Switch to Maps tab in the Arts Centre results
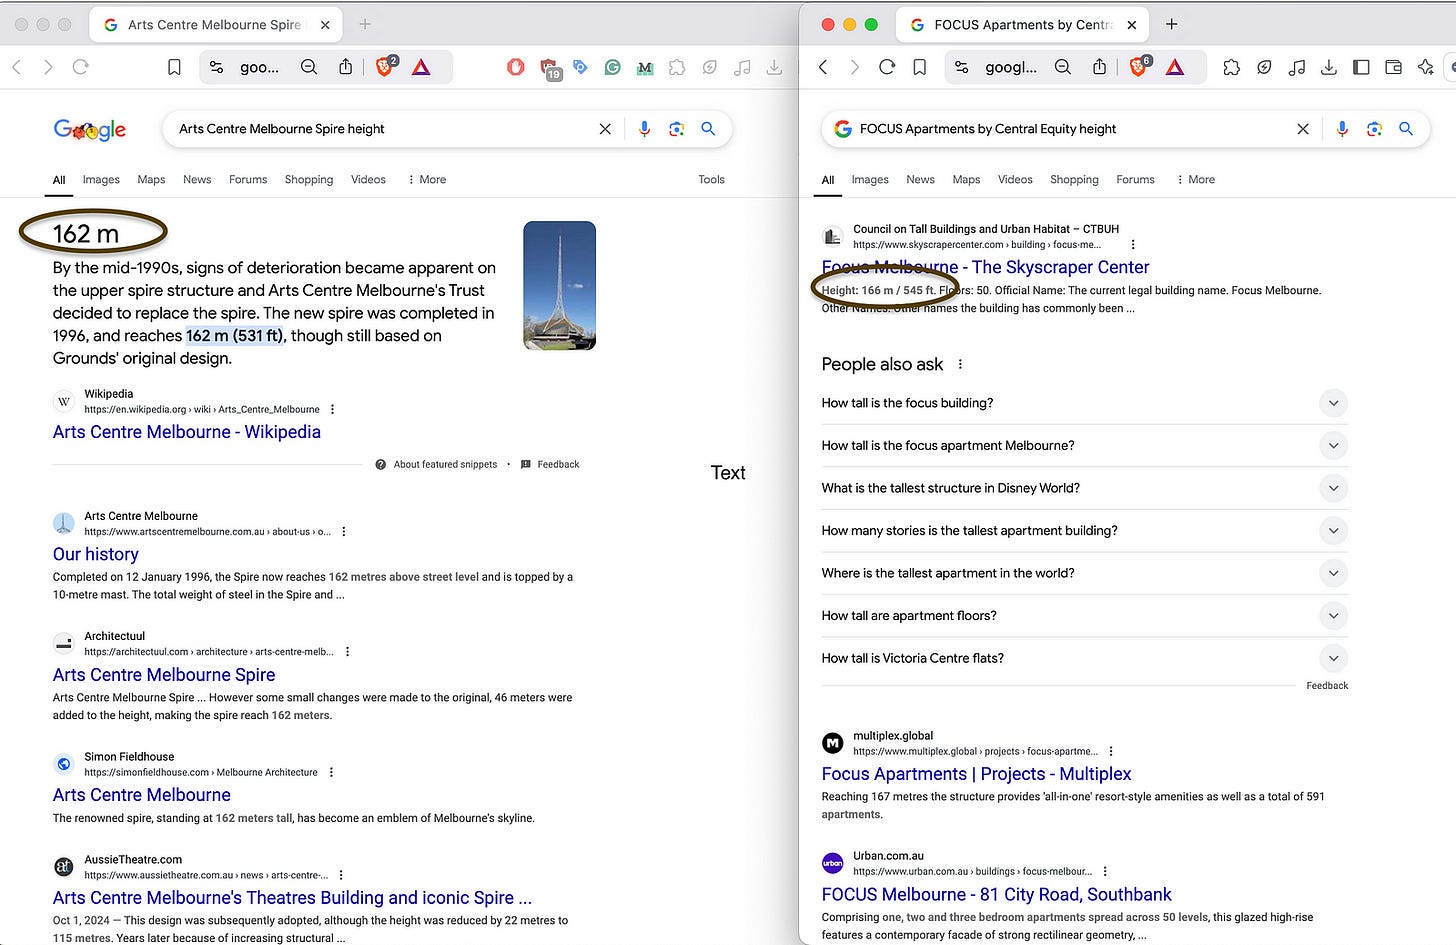1456x945 pixels. pyautogui.click(x=151, y=179)
